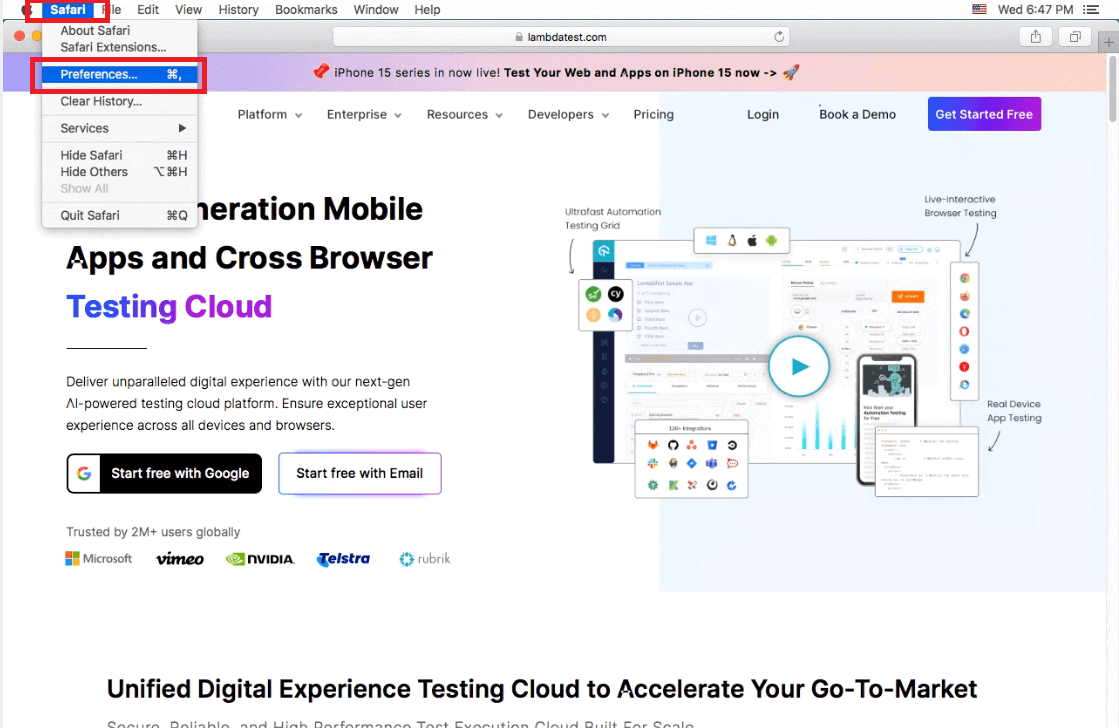The height and width of the screenshot is (728, 1119).
Task: Open the History menu
Action: pos(238,10)
